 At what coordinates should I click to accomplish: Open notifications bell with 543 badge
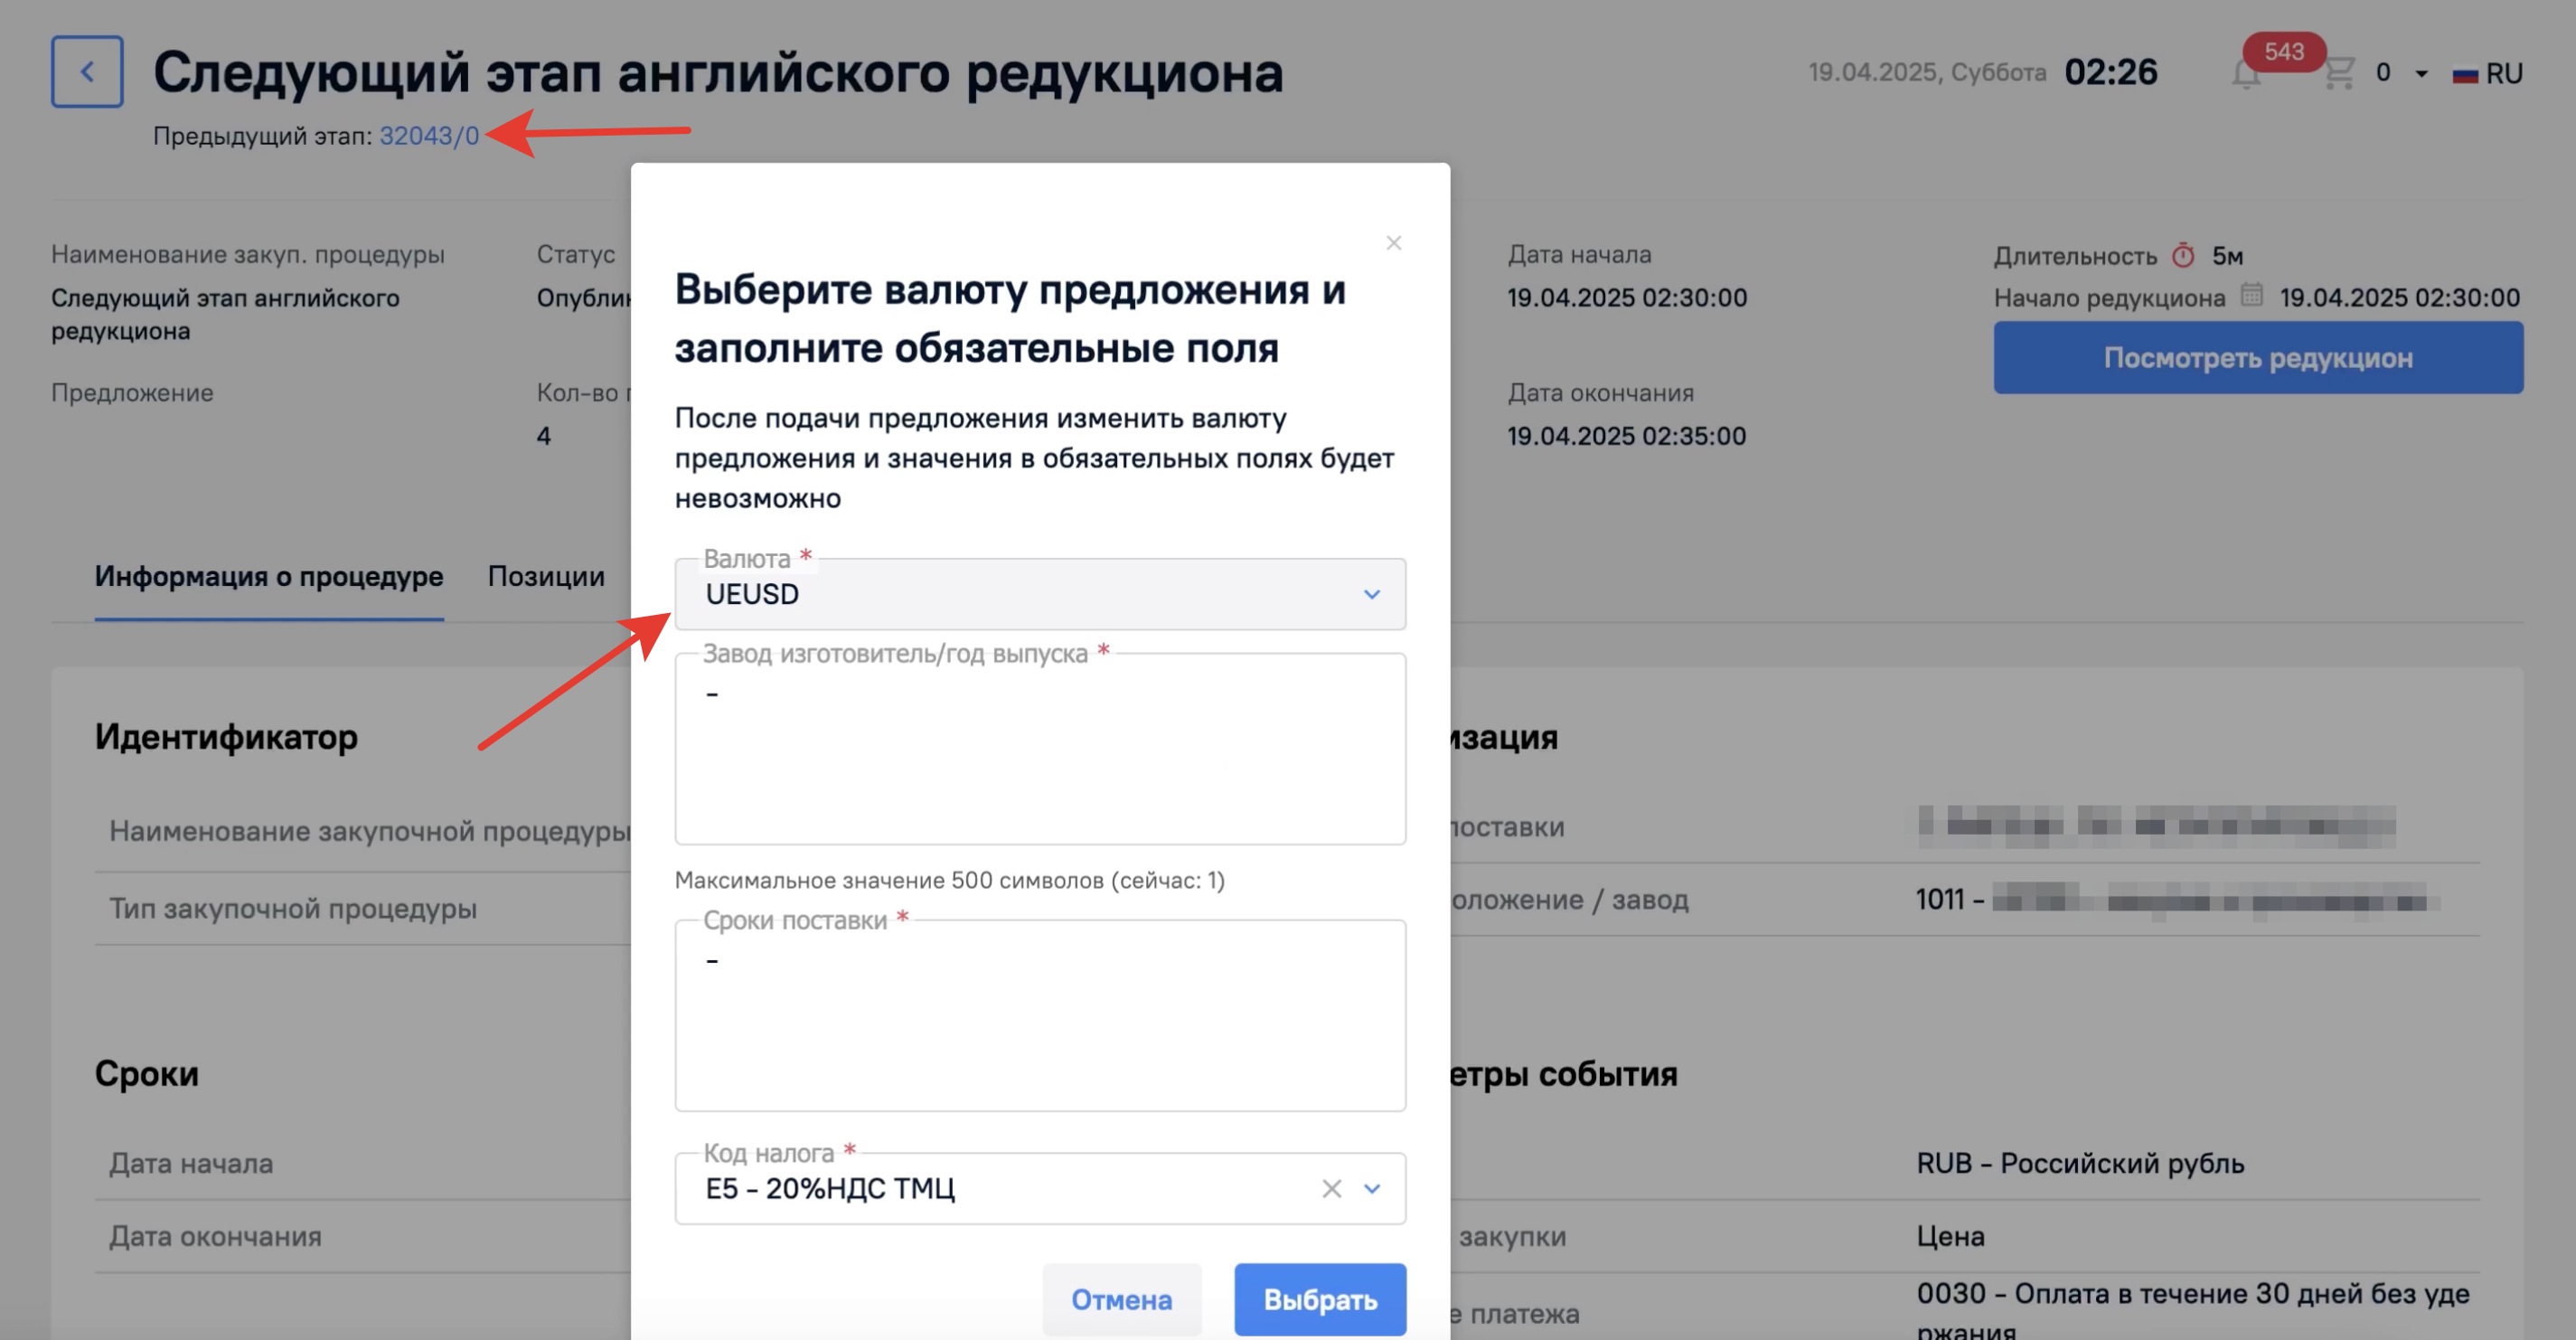point(2246,74)
